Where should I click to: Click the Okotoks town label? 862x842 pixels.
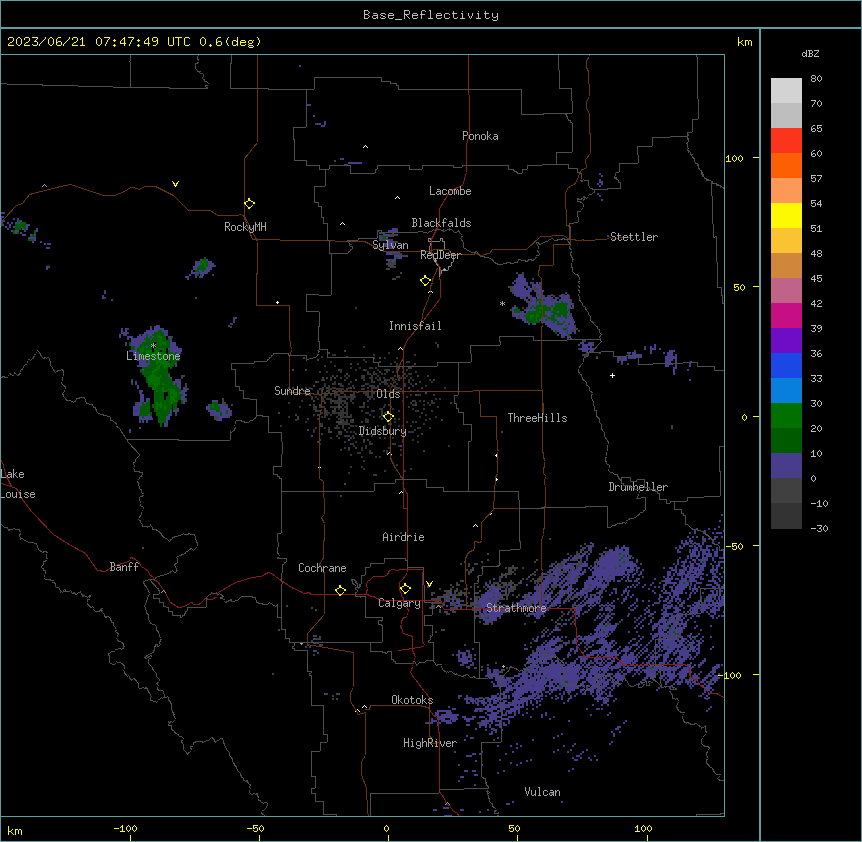coord(412,700)
